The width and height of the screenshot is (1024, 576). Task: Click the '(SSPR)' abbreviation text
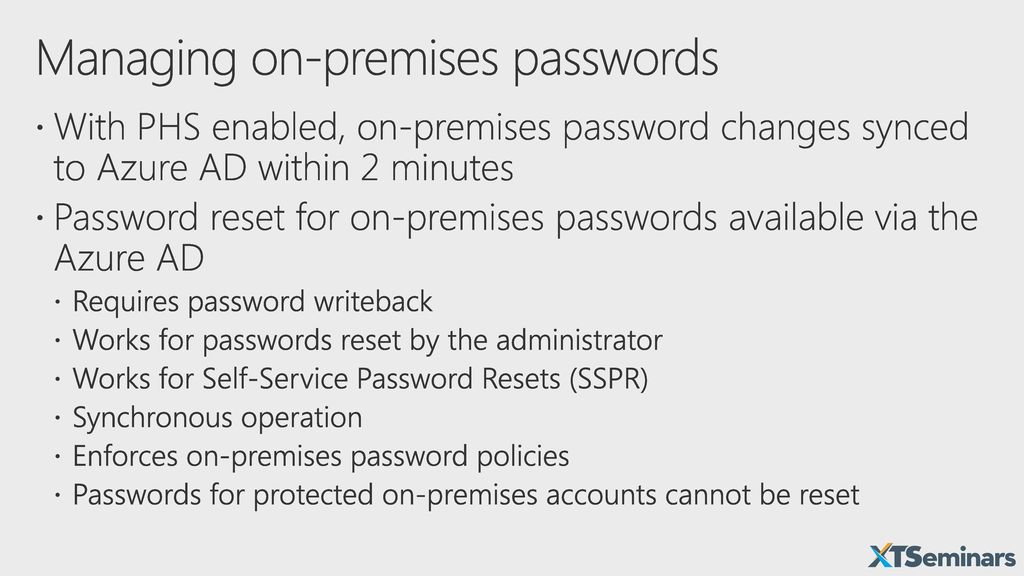pyautogui.click(x=609, y=379)
